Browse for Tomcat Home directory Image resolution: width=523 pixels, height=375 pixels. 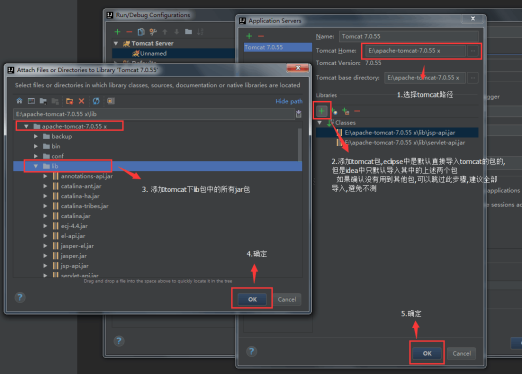click(473, 51)
